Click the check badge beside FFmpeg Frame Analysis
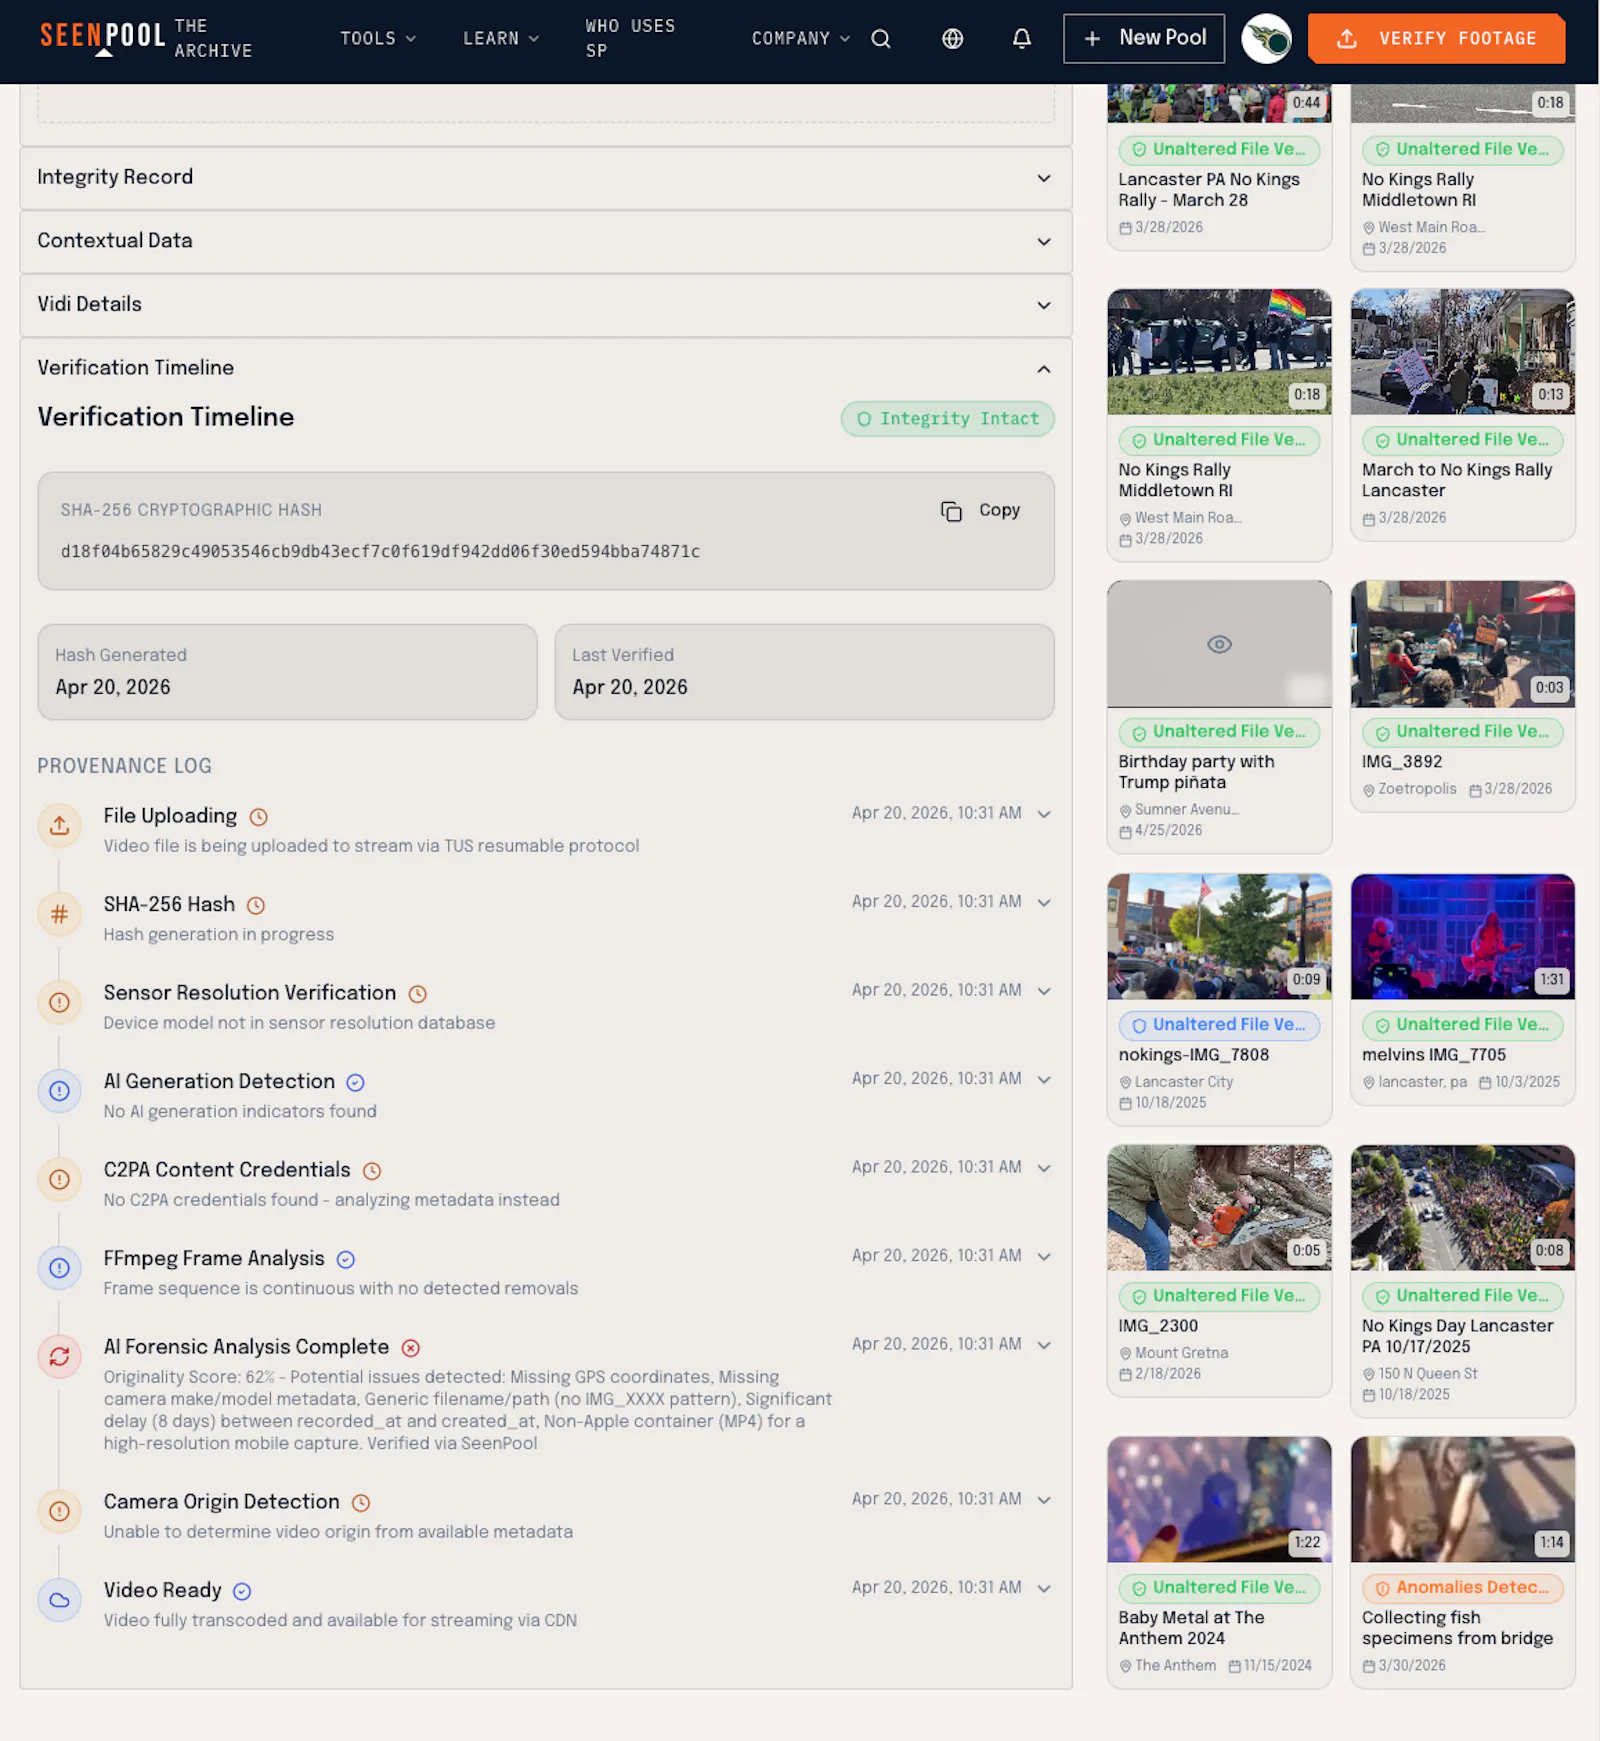Viewport: 1600px width, 1741px height. pos(346,1260)
